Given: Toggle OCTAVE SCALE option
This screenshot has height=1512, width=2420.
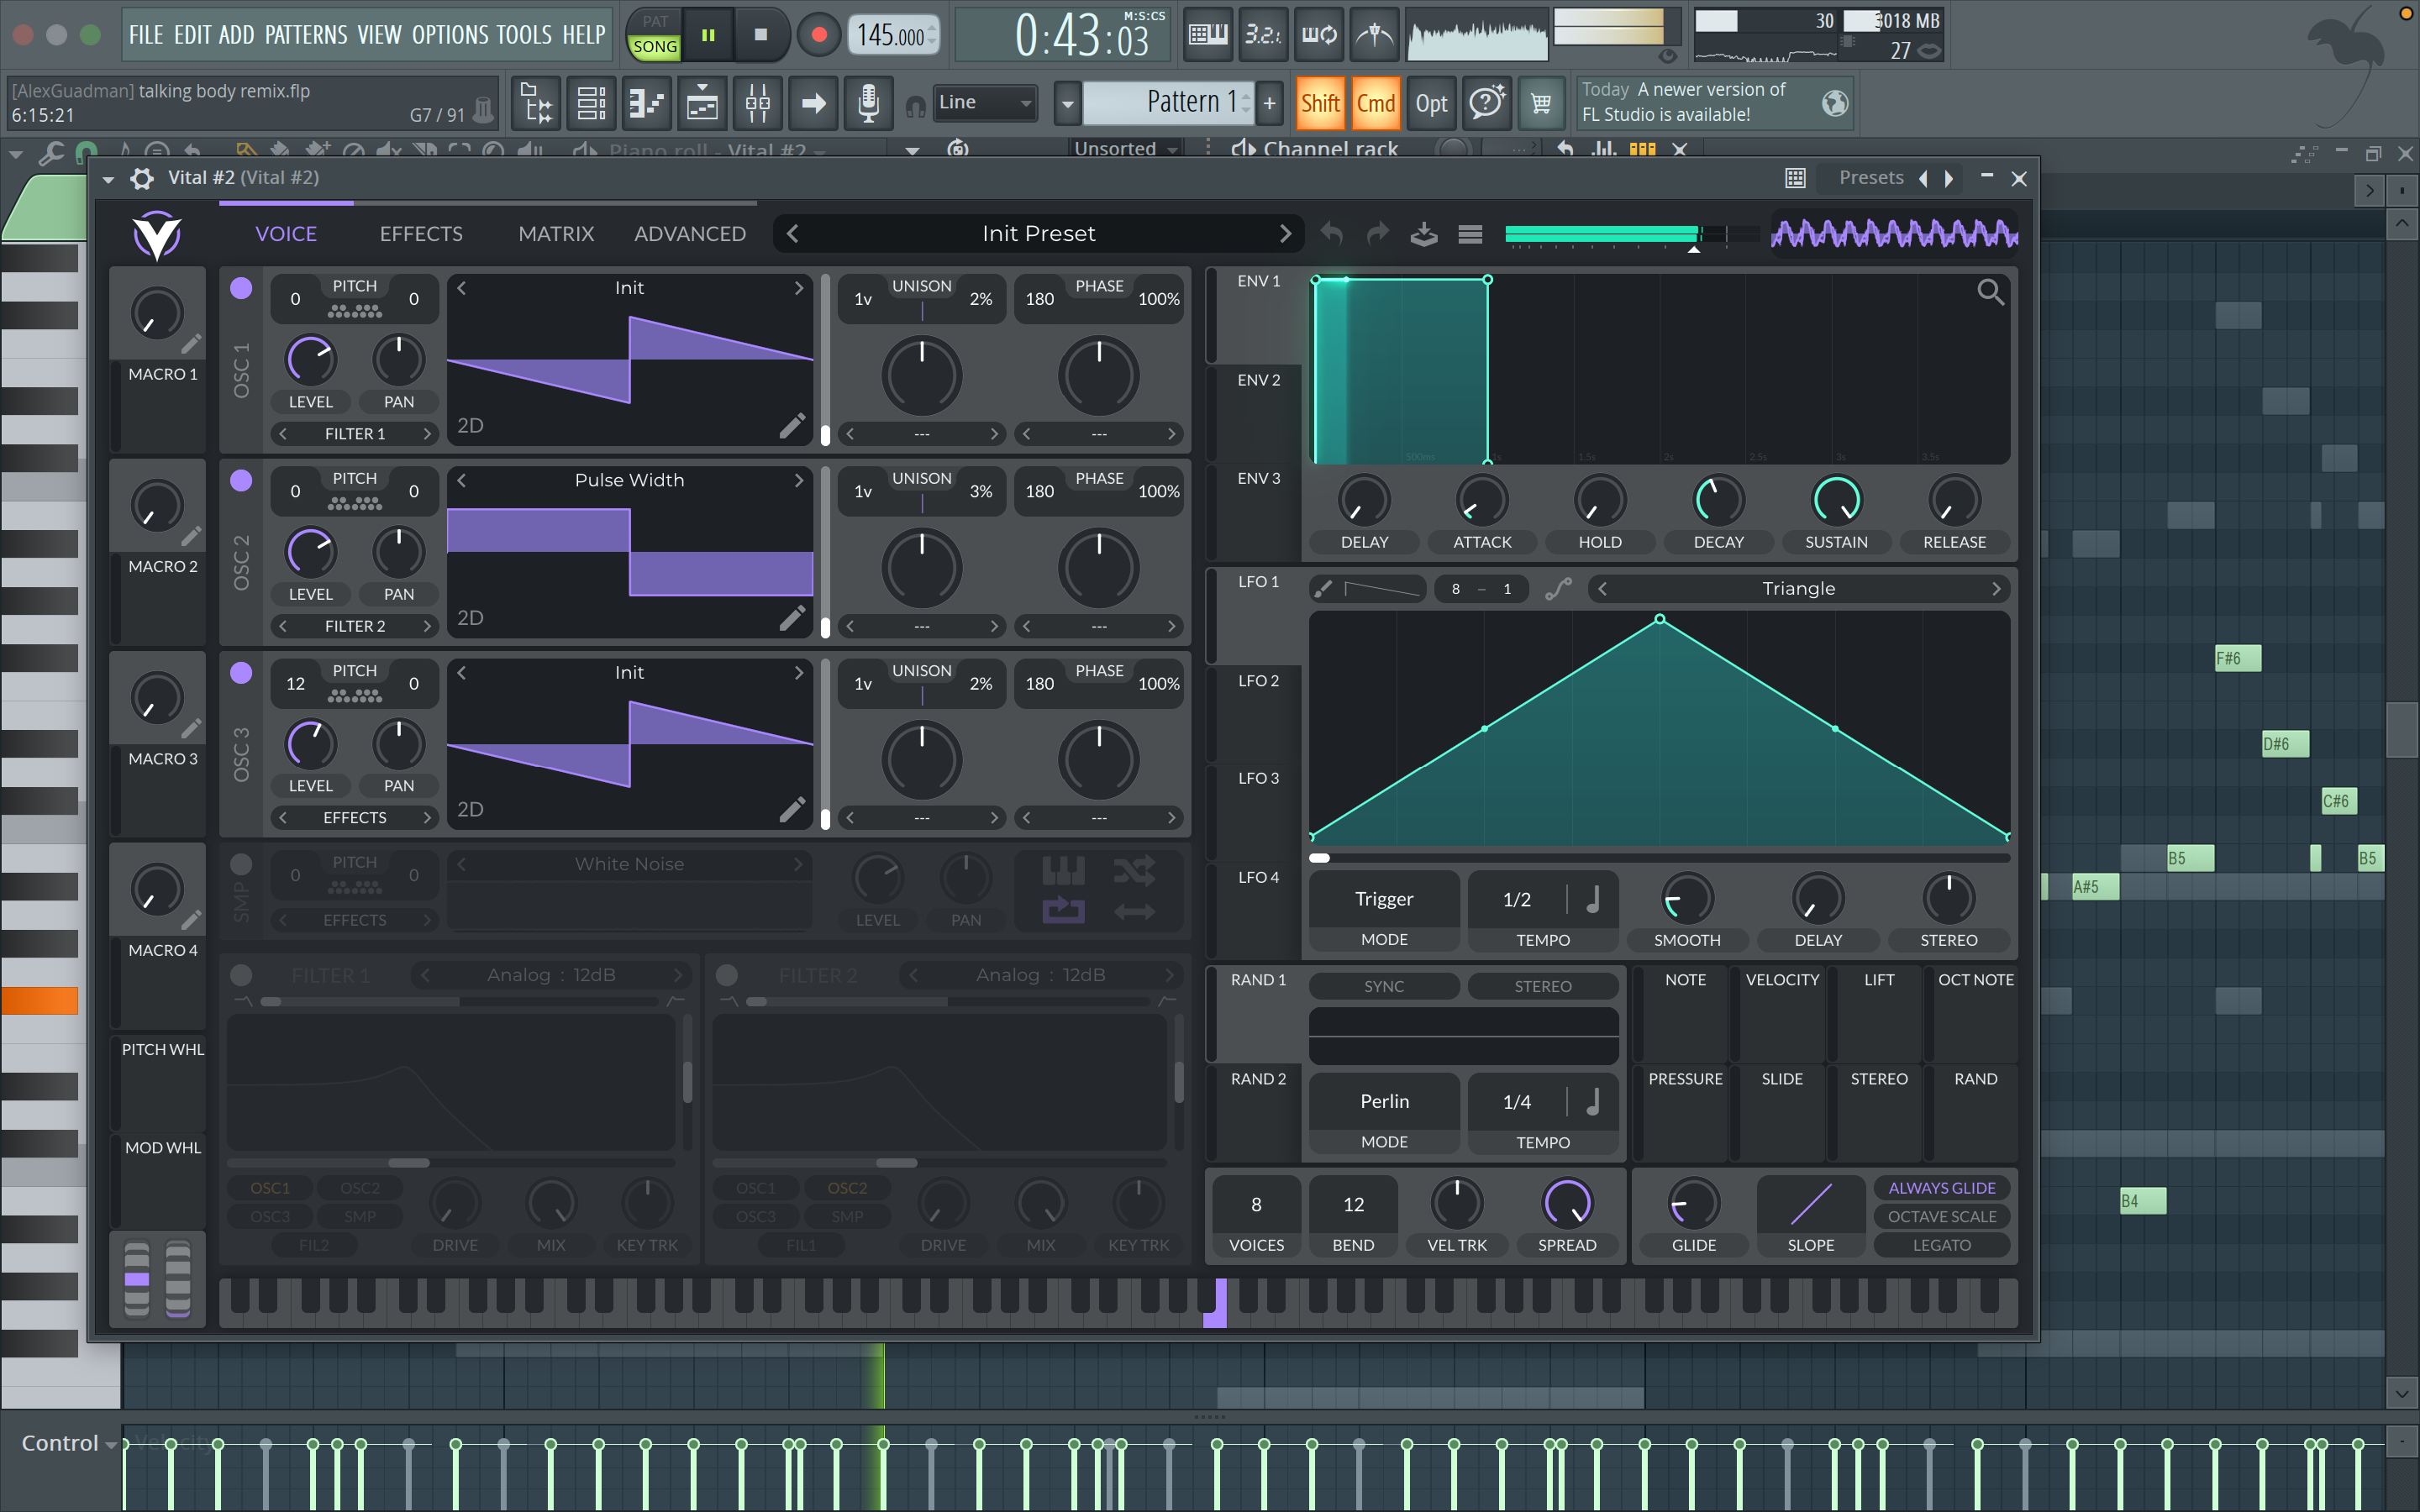Looking at the screenshot, I should (x=1941, y=1216).
